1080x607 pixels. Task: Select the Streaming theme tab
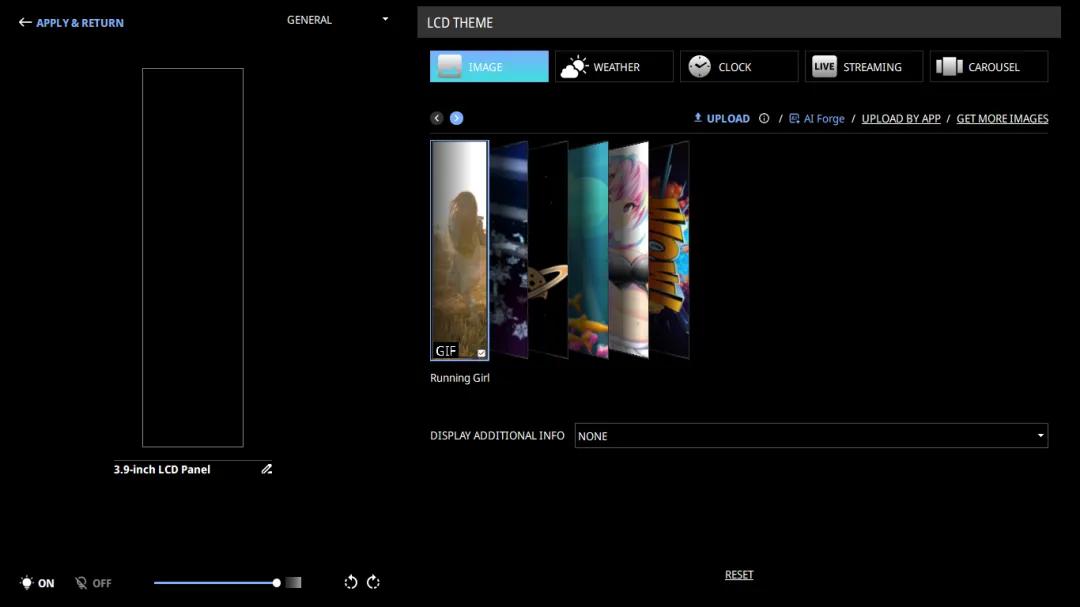(x=865, y=67)
